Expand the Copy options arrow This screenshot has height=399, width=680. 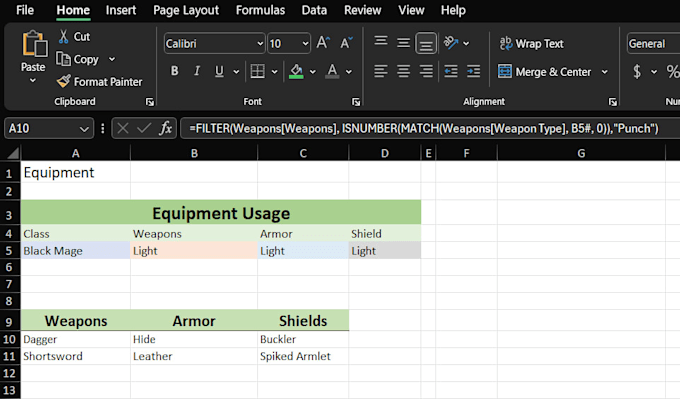click(x=112, y=59)
